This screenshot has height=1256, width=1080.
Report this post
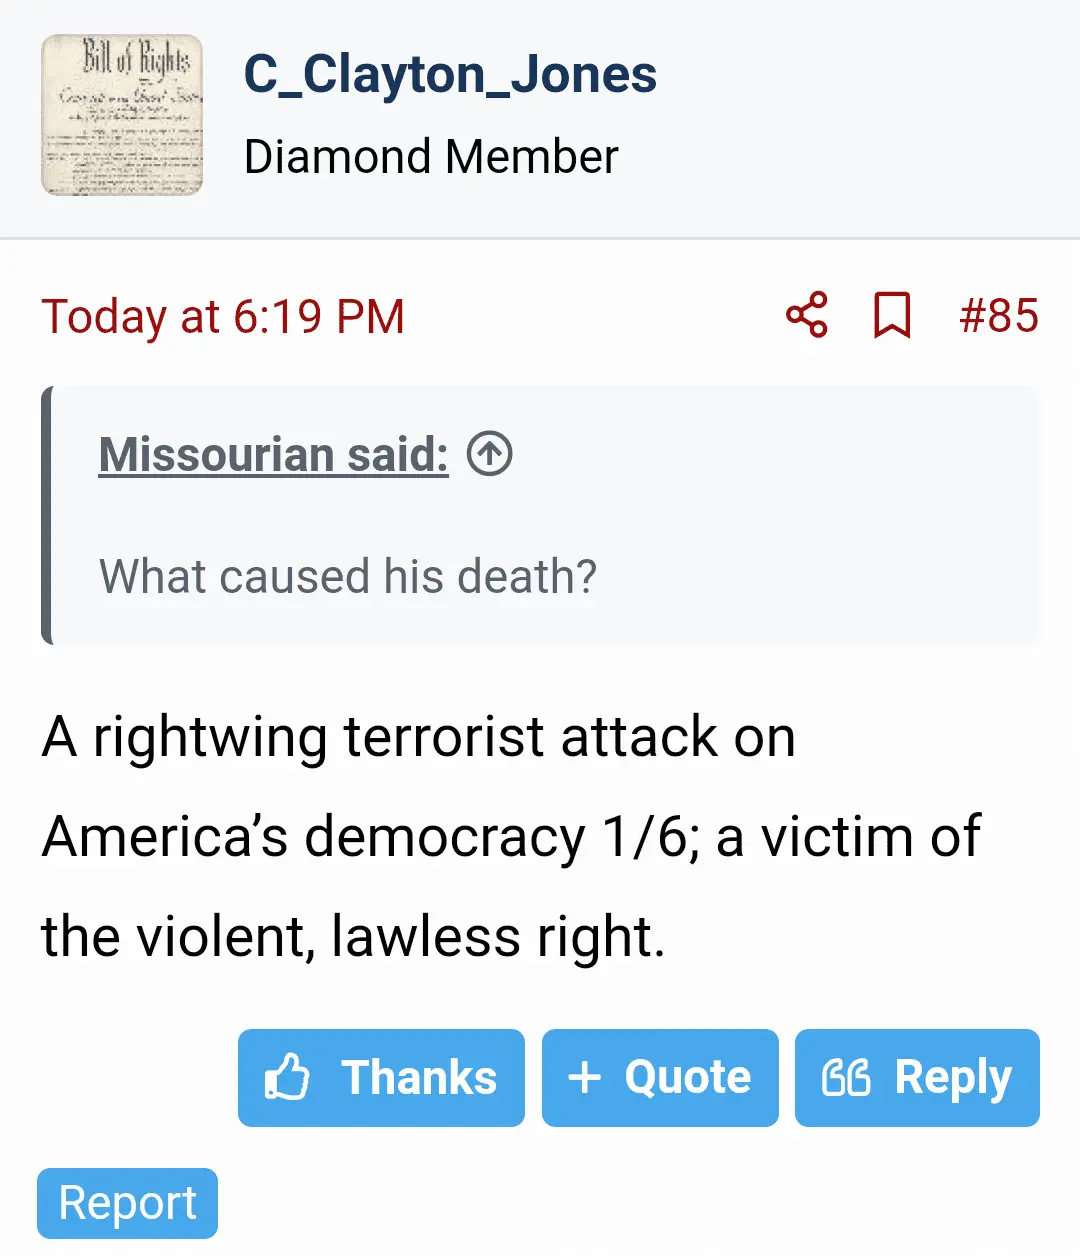click(x=127, y=1203)
